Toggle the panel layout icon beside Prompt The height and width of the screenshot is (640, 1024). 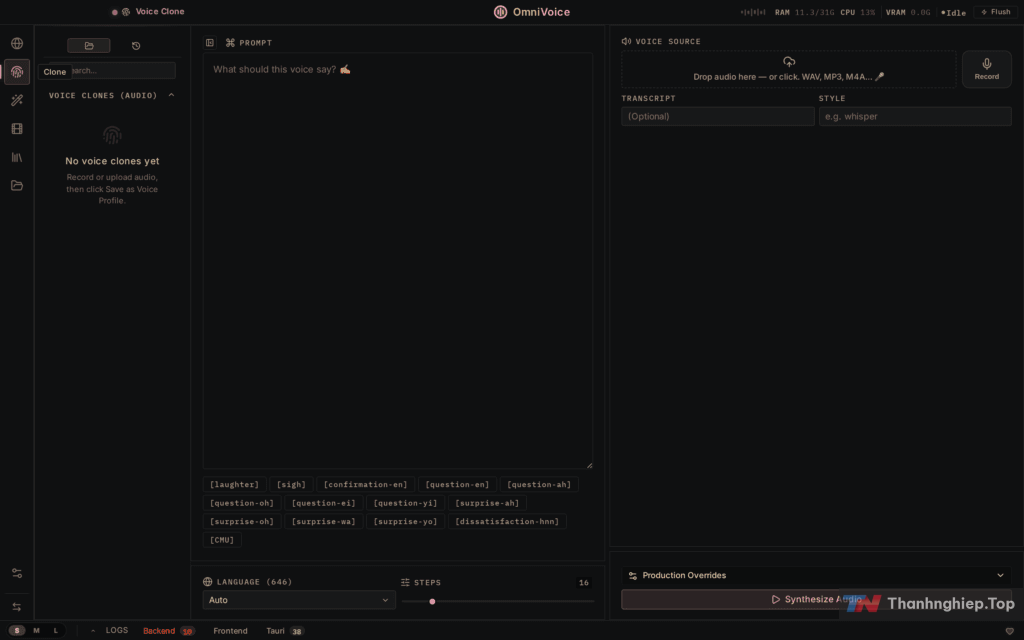point(210,42)
